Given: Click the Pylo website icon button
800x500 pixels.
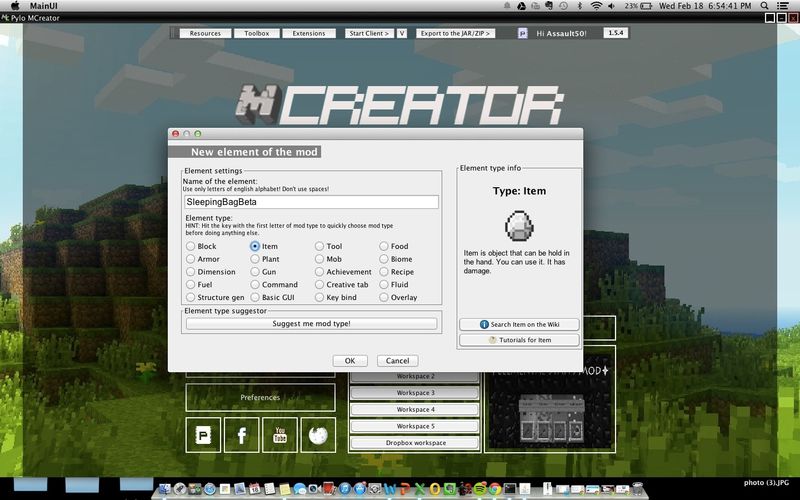Looking at the screenshot, I should [203, 435].
